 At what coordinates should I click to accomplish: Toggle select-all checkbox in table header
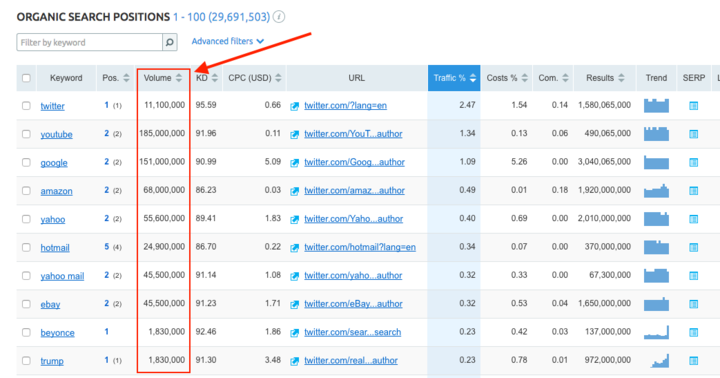tap(26, 78)
